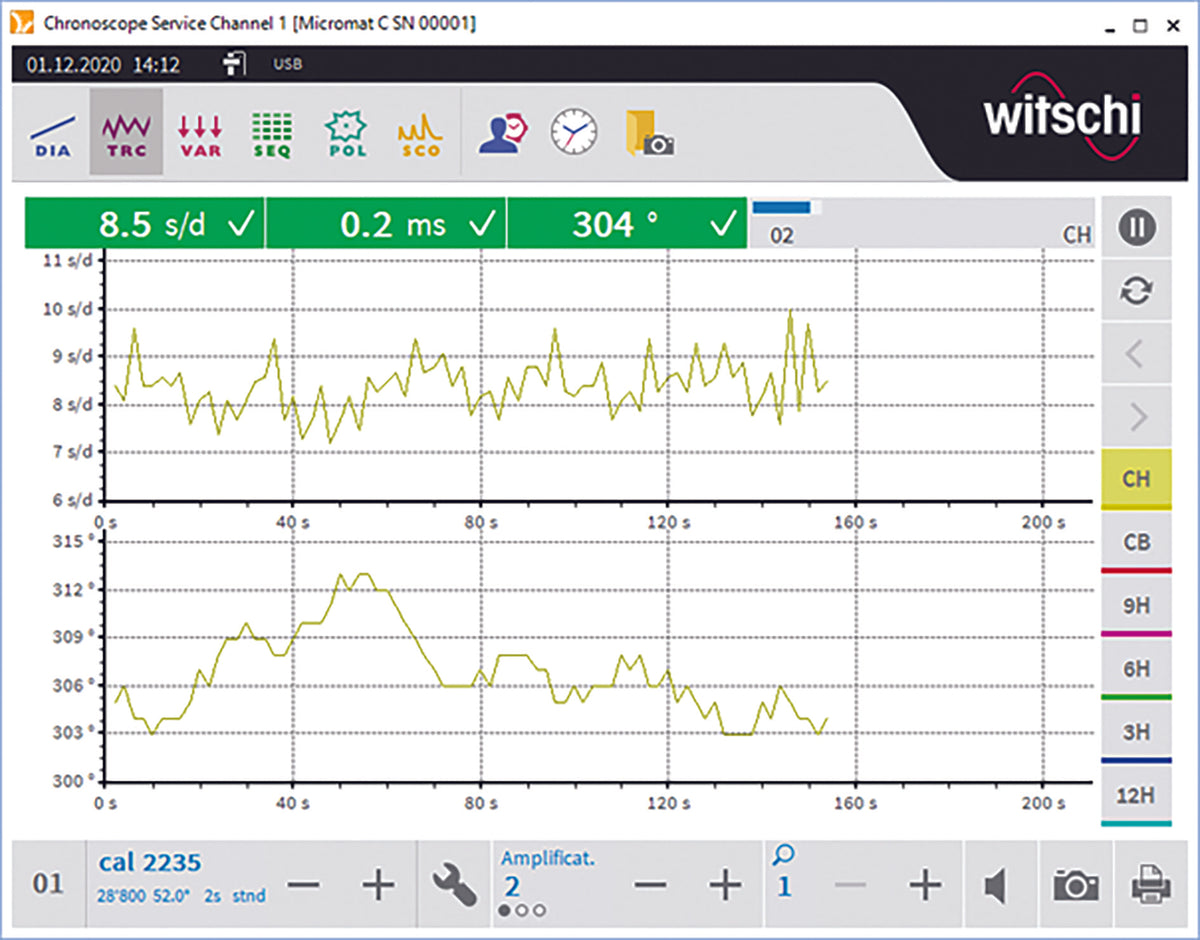Image resolution: width=1200 pixels, height=940 pixels.
Task: Select the CH position tab
Action: point(1136,478)
